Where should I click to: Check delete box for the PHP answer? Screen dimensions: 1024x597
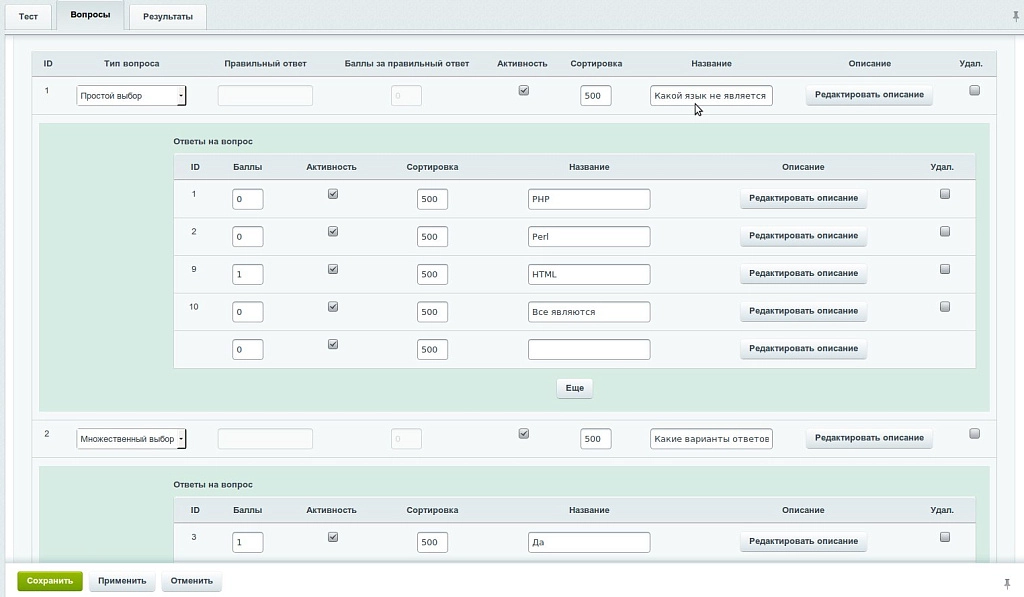point(944,193)
